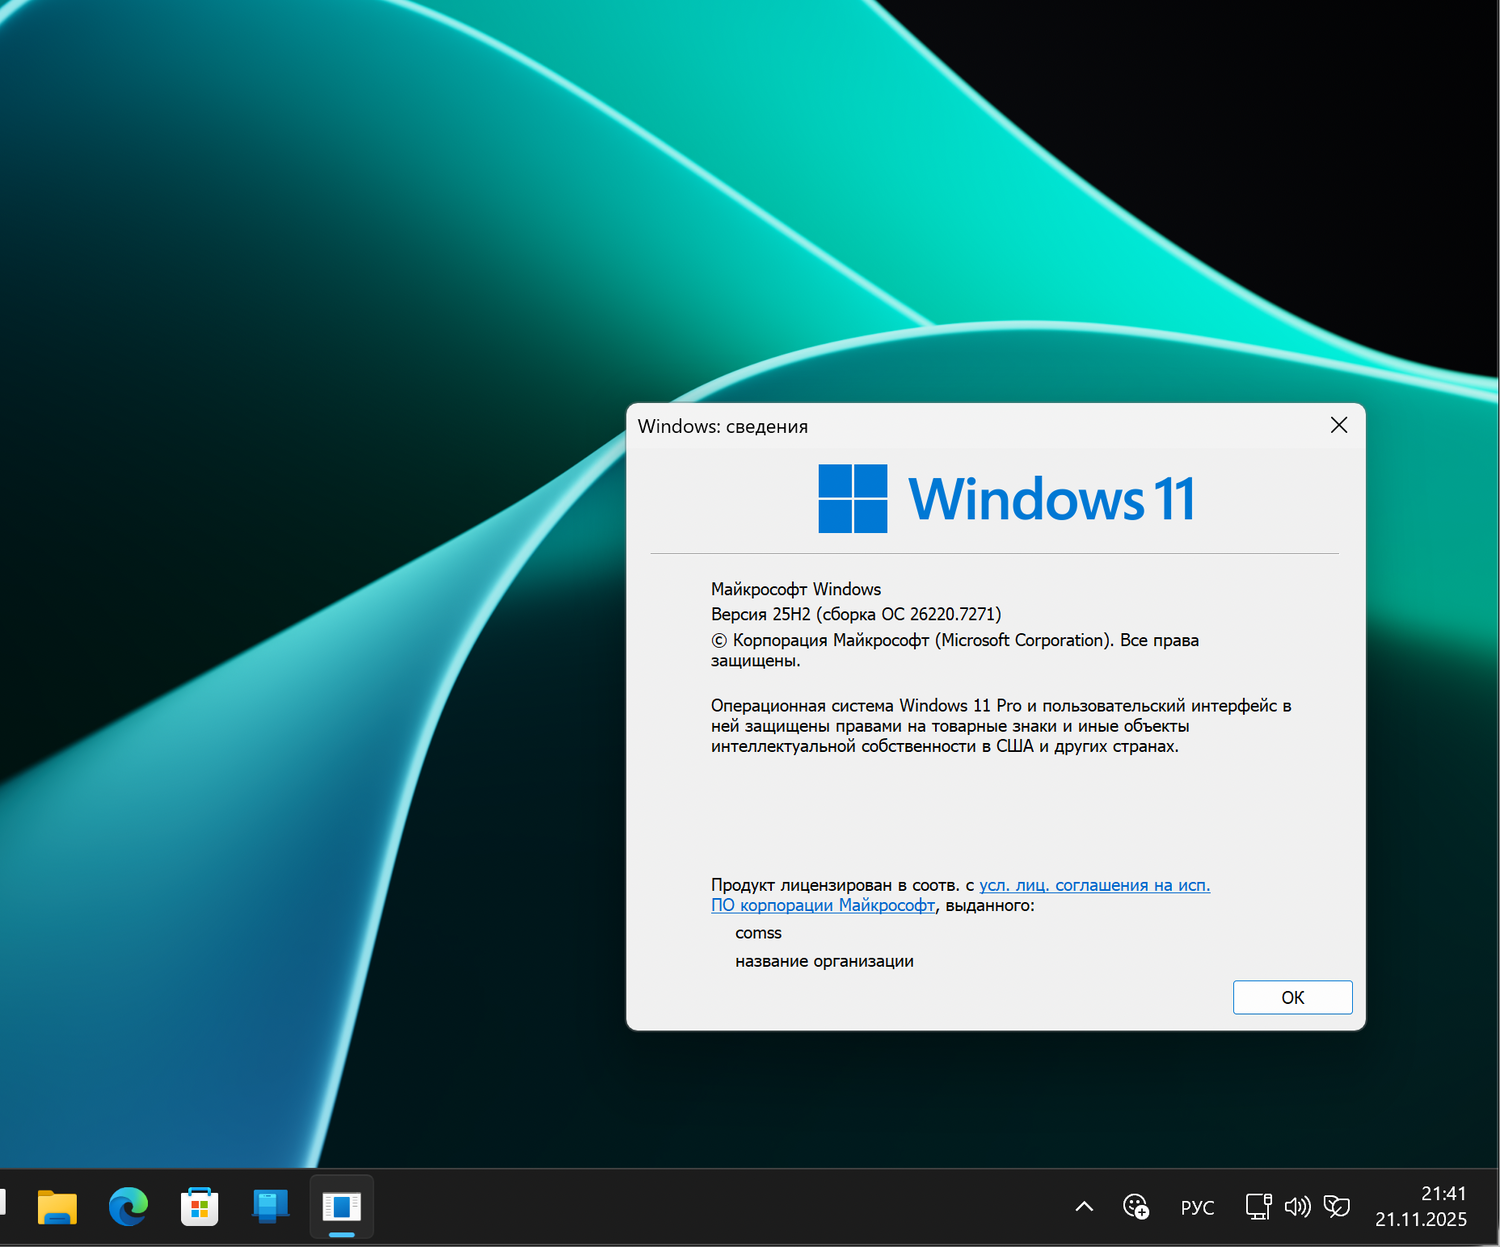Screen dimensions: 1500x1247
Task: Open network settings from the system tray
Action: [1257, 1207]
